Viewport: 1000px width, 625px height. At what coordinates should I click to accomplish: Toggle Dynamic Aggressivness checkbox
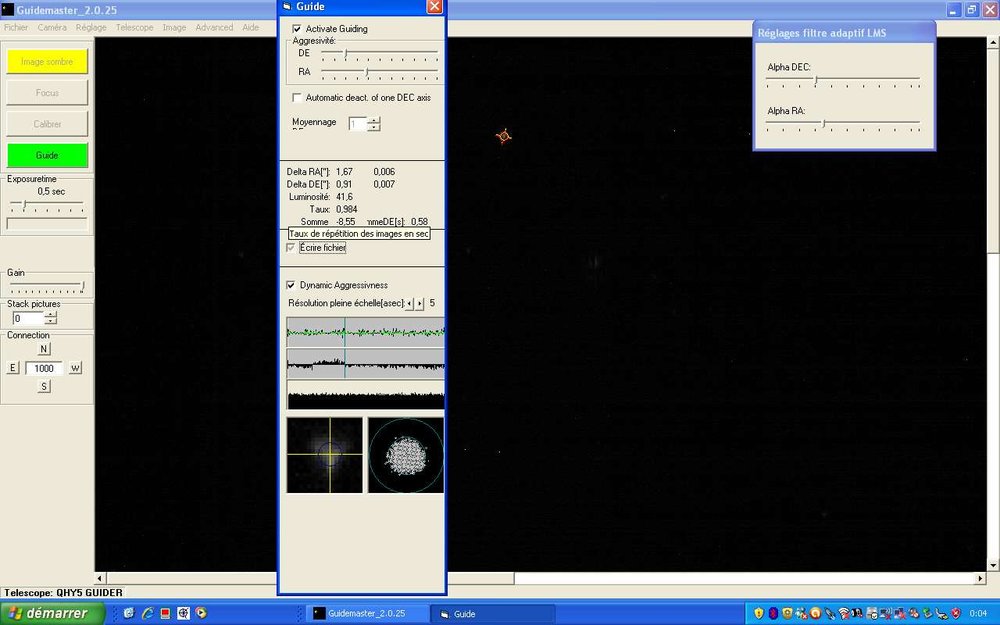coord(291,285)
